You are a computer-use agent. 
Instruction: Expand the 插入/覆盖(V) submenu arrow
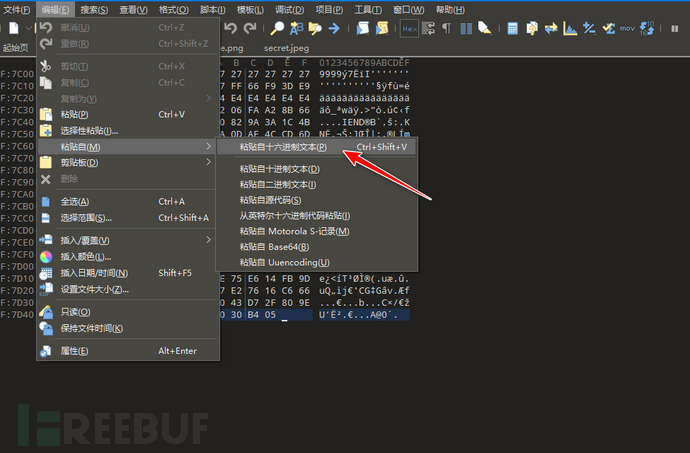pyautogui.click(x=209, y=240)
